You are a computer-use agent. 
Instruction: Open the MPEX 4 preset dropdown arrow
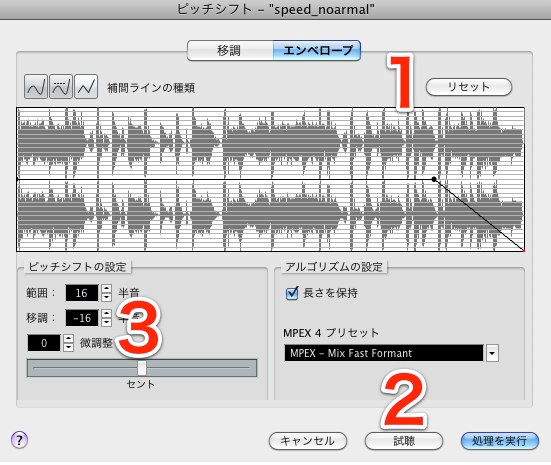coord(492,353)
